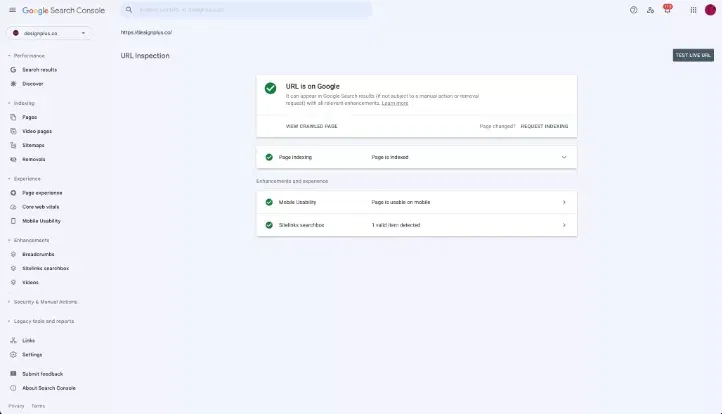The image size is (722, 414).
Task: Click VIEW CRAWLED PAGE
Action: [x=311, y=126]
